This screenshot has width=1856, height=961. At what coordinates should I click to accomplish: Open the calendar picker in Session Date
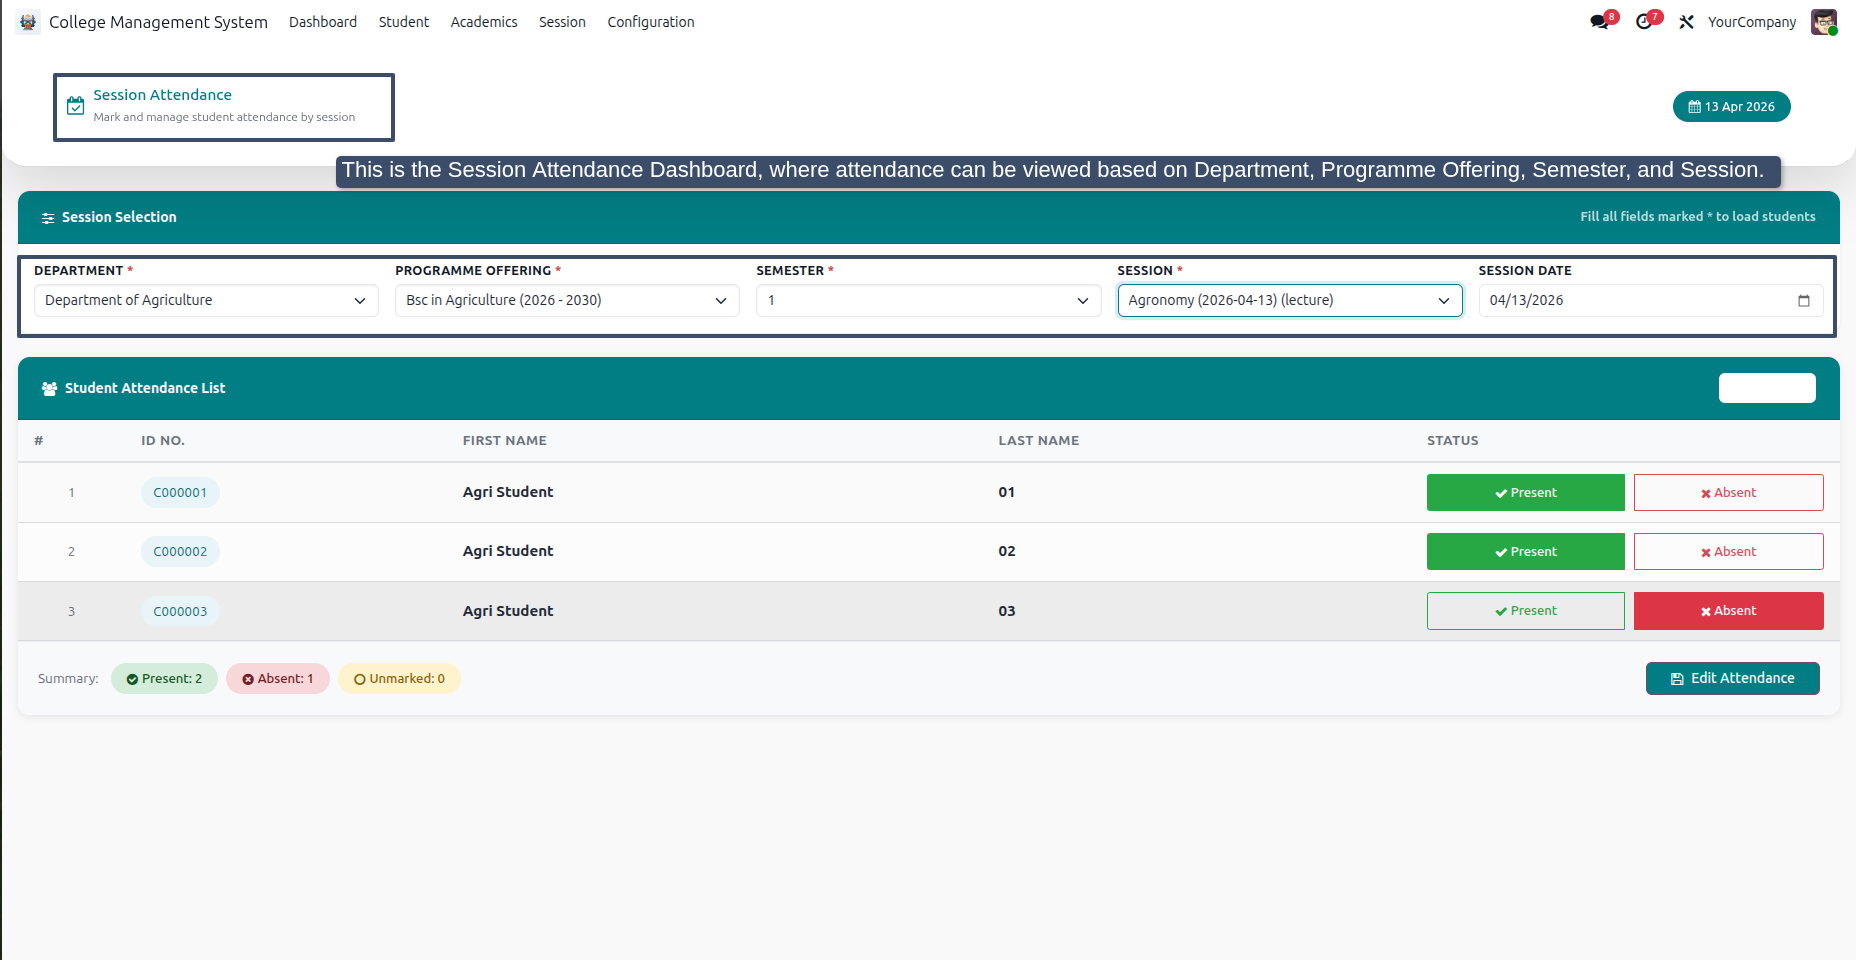[x=1804, y=301]
